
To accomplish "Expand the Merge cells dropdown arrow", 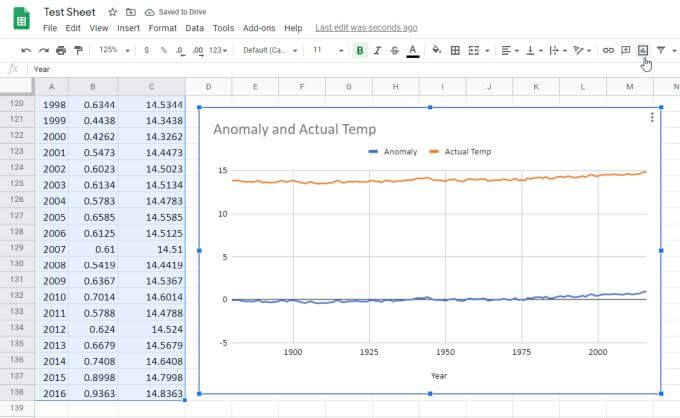I will (x=487, y=51).
